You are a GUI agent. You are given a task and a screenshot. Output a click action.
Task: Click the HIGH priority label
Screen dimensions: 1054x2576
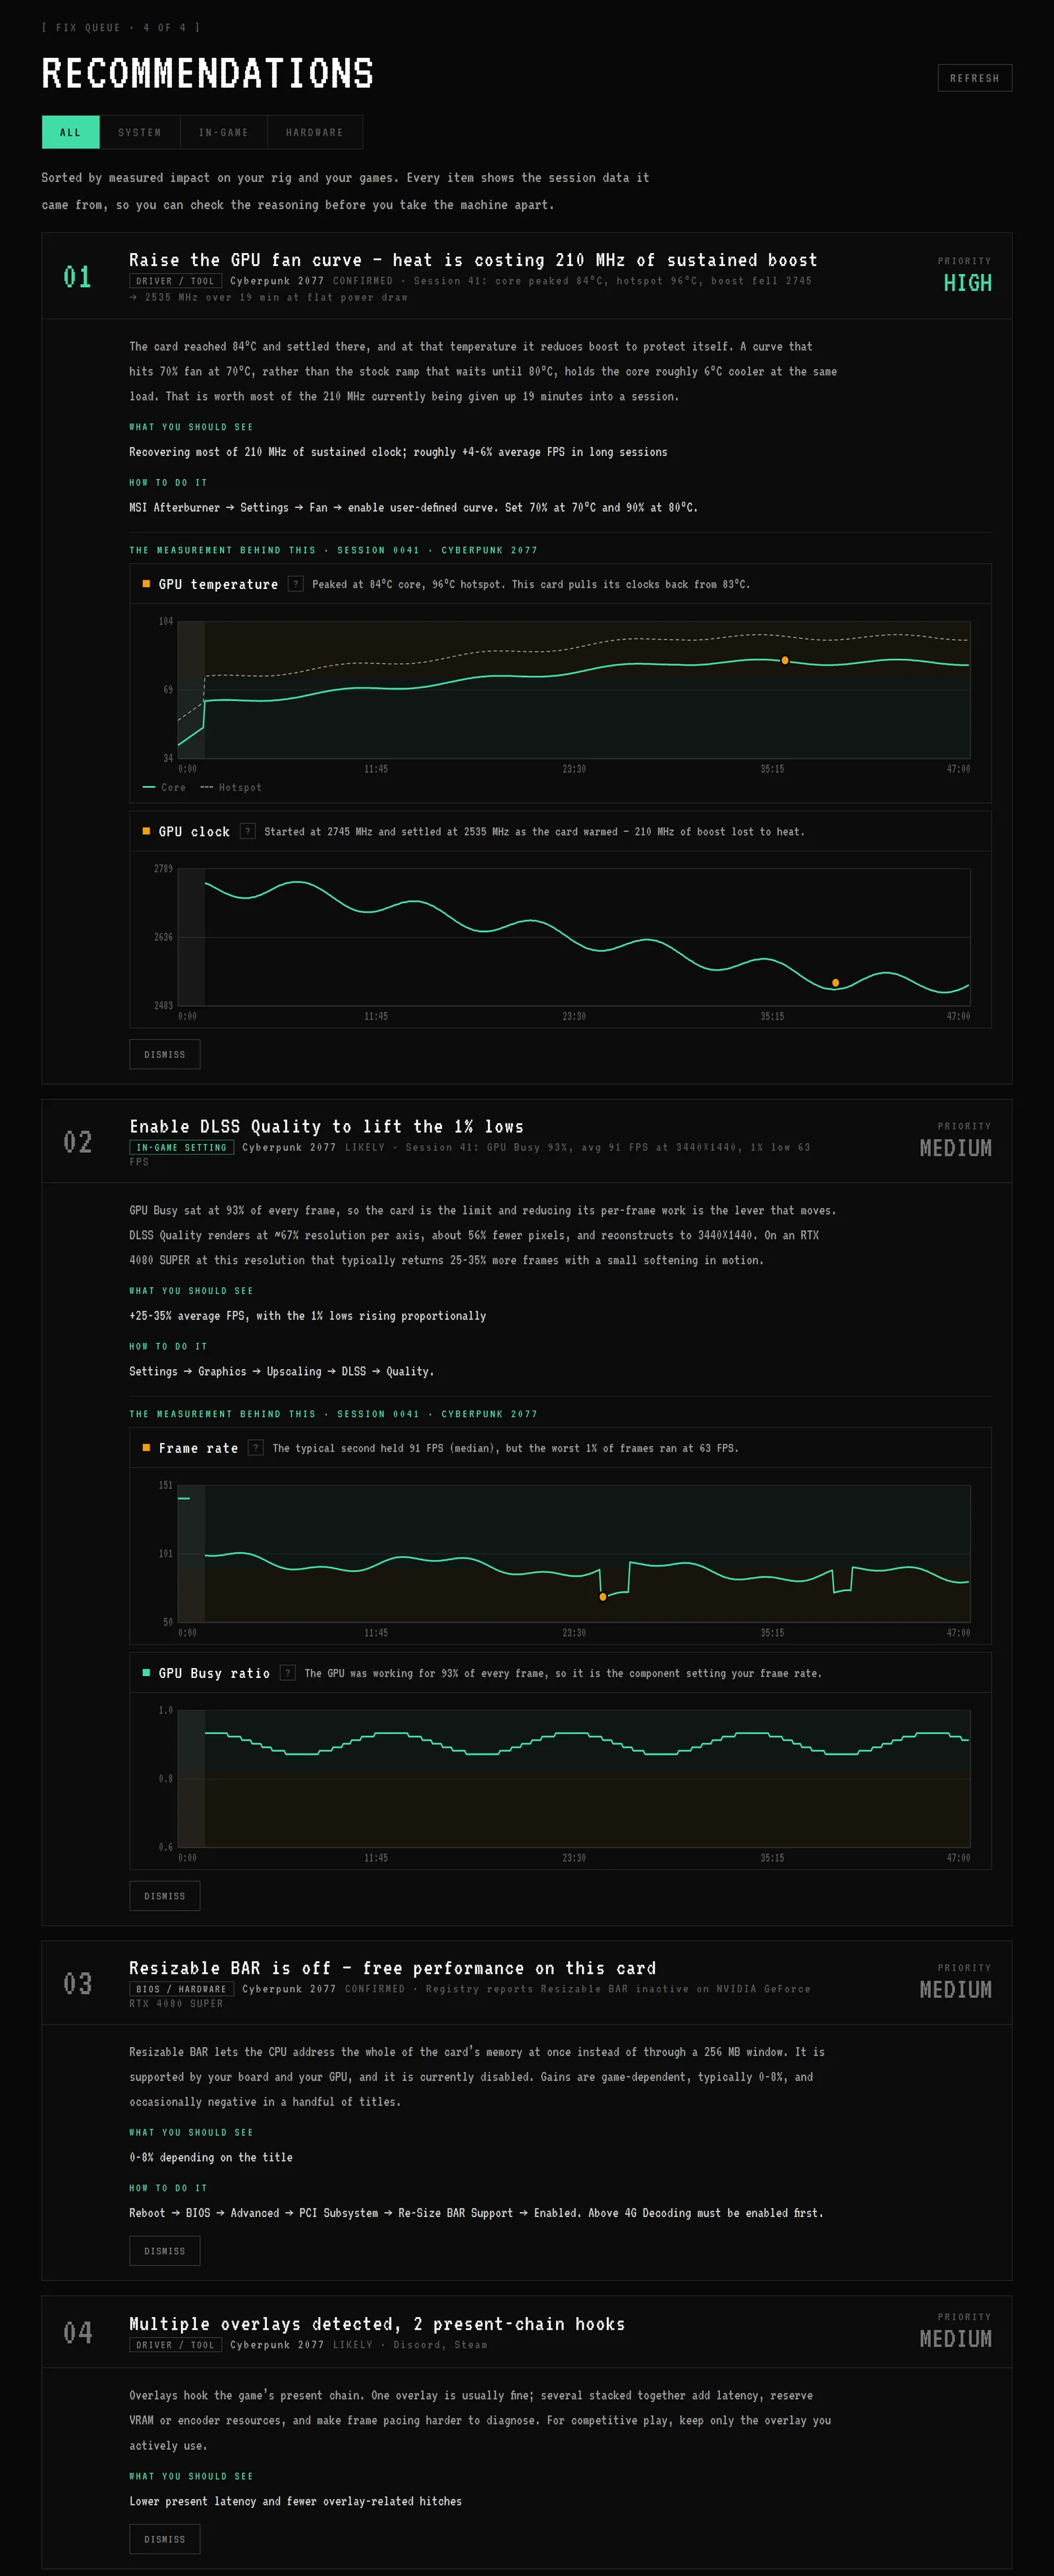click(967, 283)
